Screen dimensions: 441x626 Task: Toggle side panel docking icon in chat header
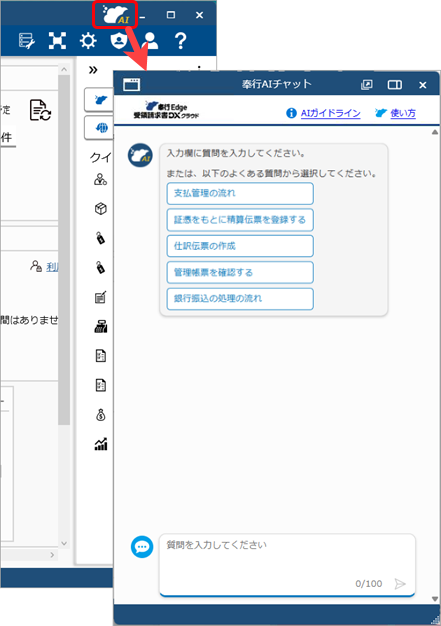point(395,85)
